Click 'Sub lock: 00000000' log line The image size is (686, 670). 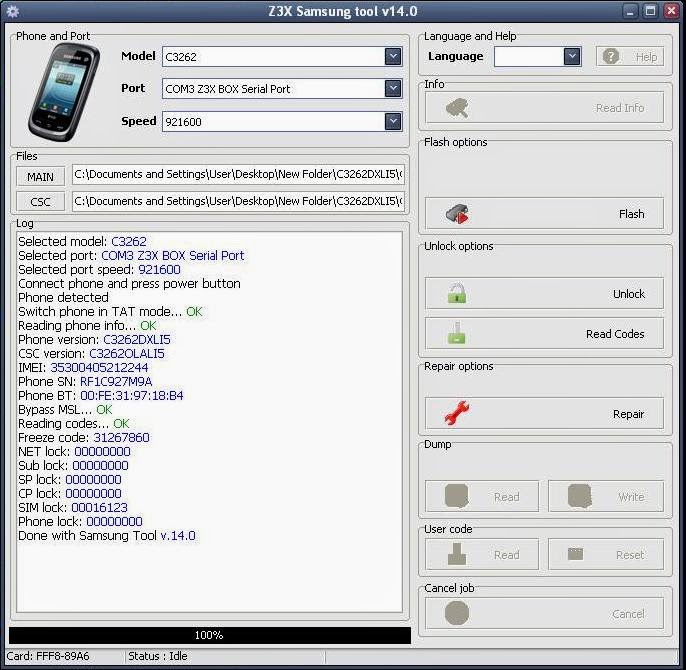point(73,465)
